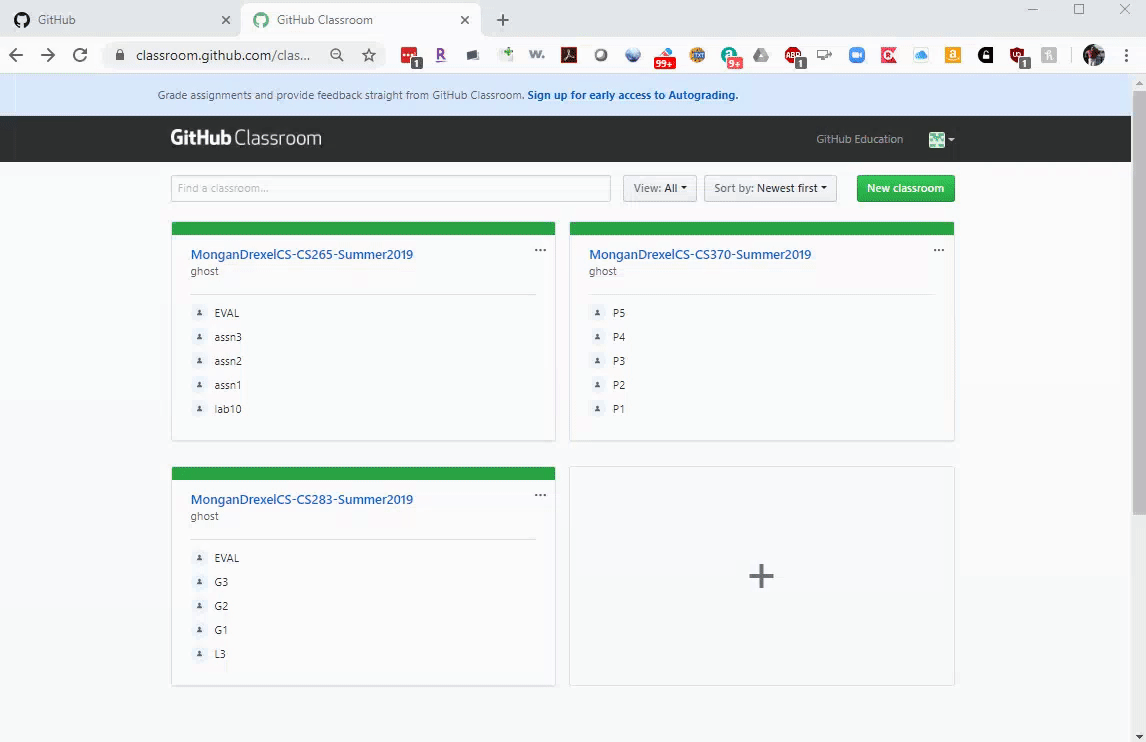Screen dimensions: 1146x742
Task: Select the P3 assignment in CS370
Action: (x=619, y=361)
